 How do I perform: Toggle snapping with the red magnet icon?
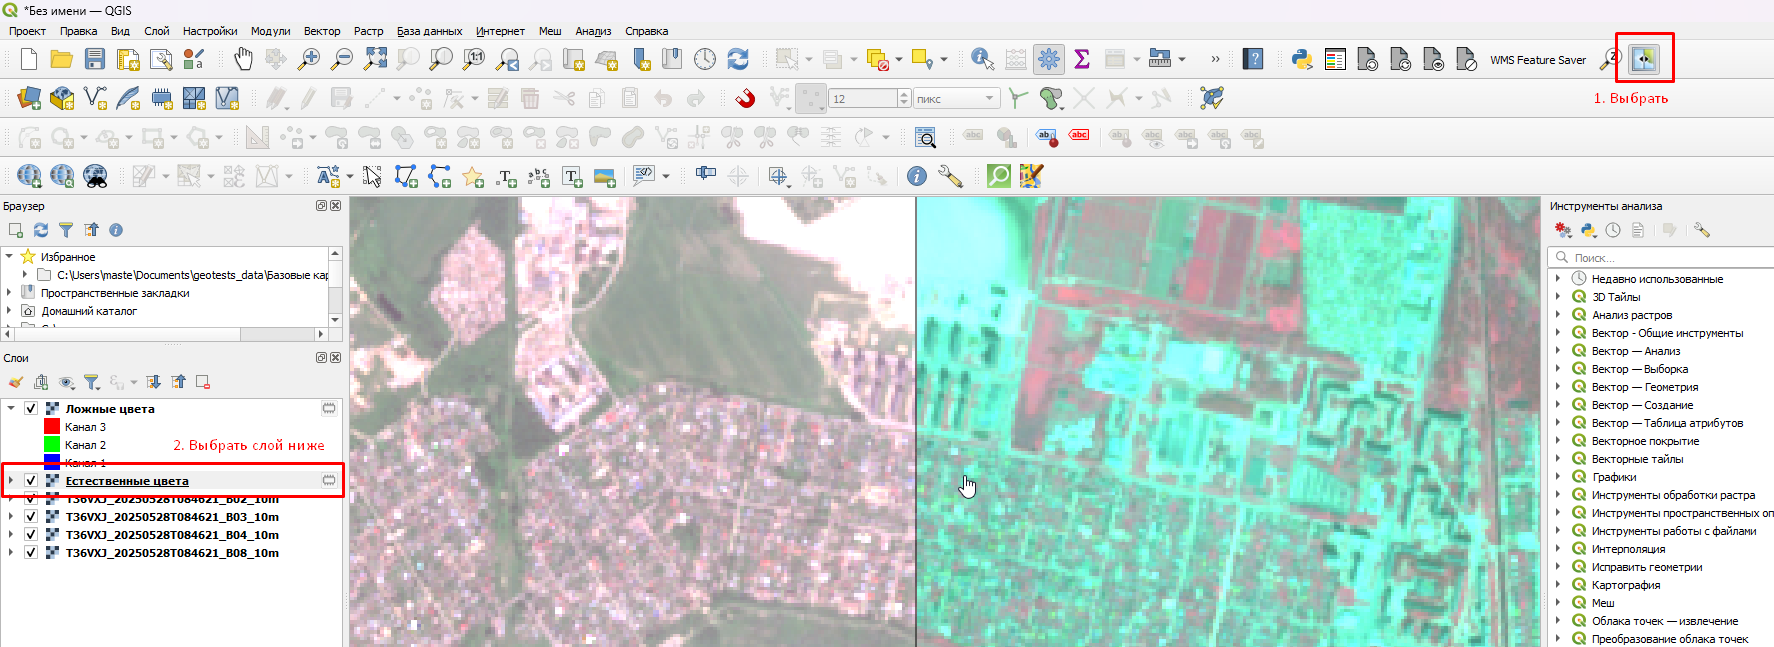pyautogui.click(x=745, y=98)
